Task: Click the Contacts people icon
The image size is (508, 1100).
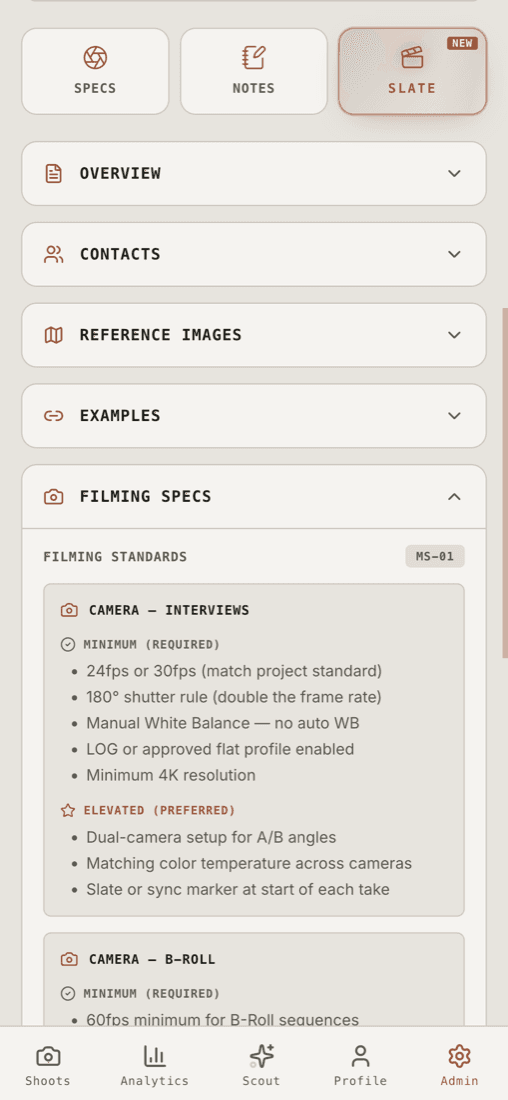Action: point(53,254)
